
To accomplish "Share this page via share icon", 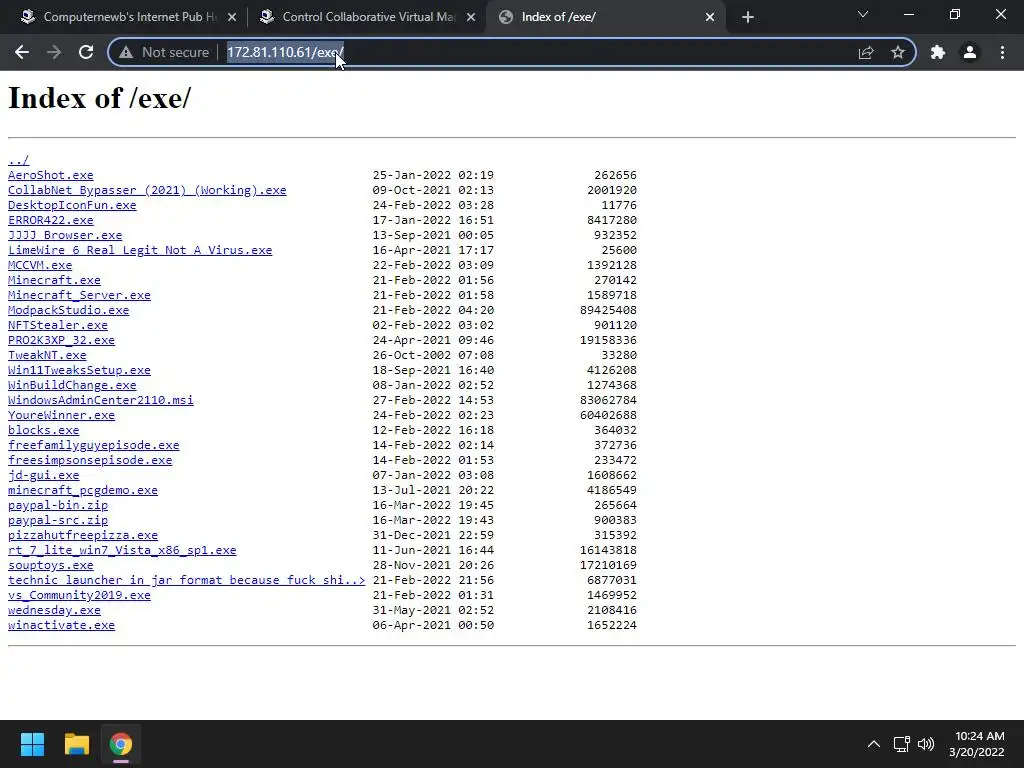I will [866, 52].
